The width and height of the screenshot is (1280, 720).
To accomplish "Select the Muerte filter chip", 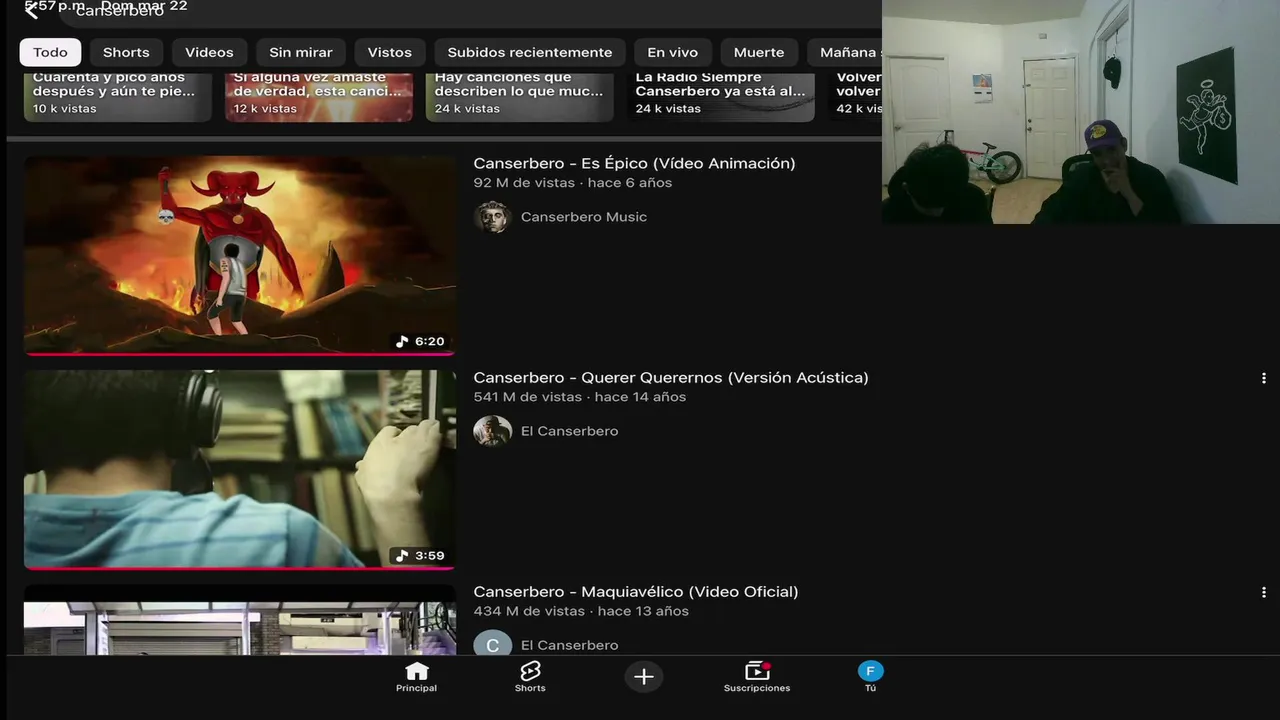I will pos(759,52).
